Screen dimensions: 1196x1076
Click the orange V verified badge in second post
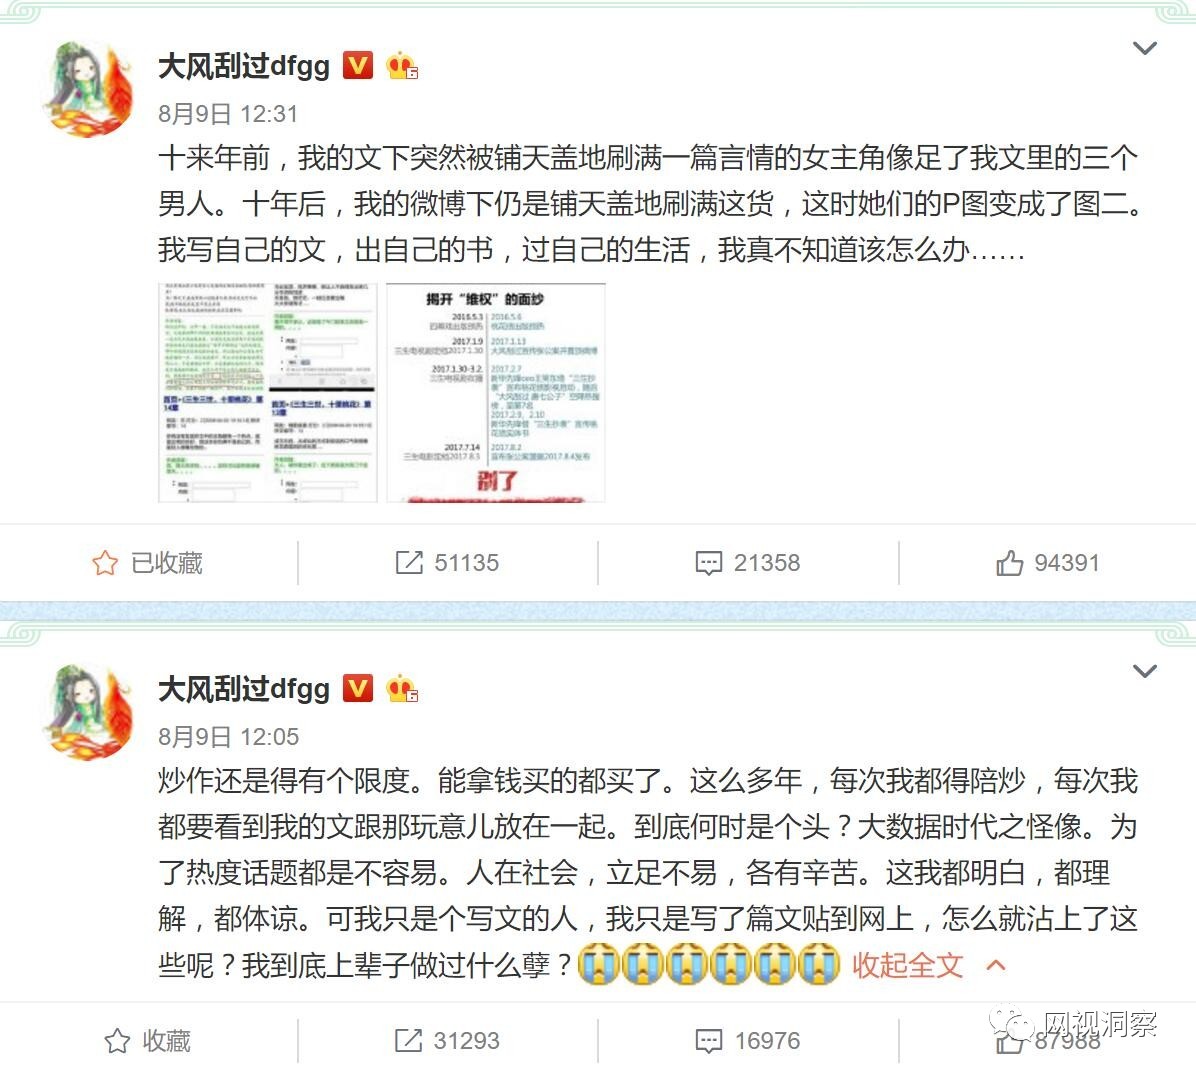(358, 689)
